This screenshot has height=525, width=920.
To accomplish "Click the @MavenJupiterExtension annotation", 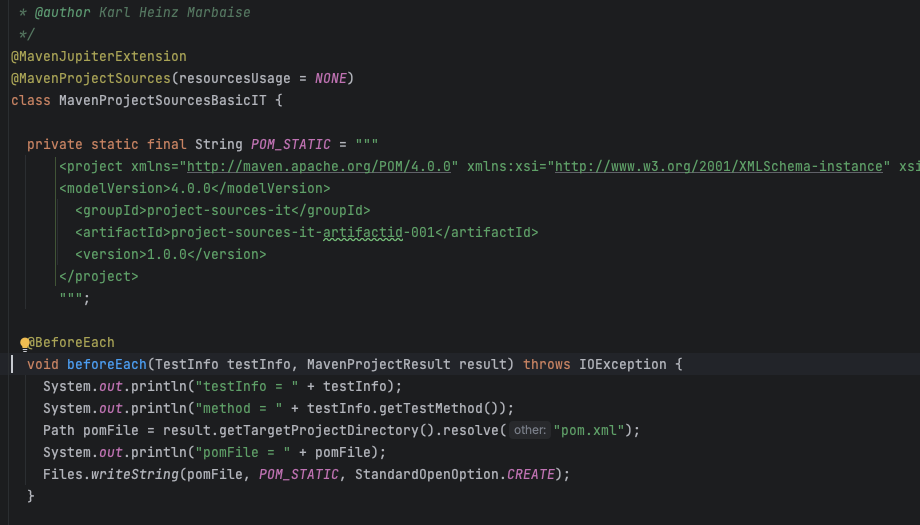I will tap(99, 56).
